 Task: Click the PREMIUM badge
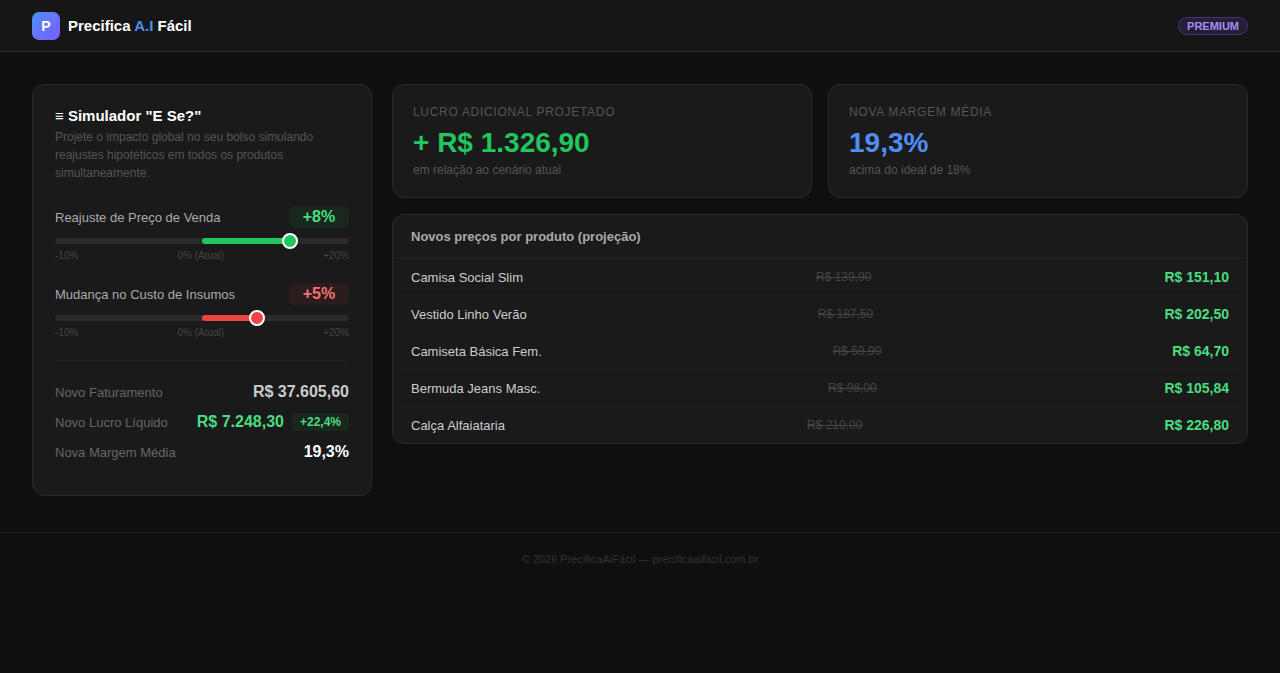pos(1213,26)
